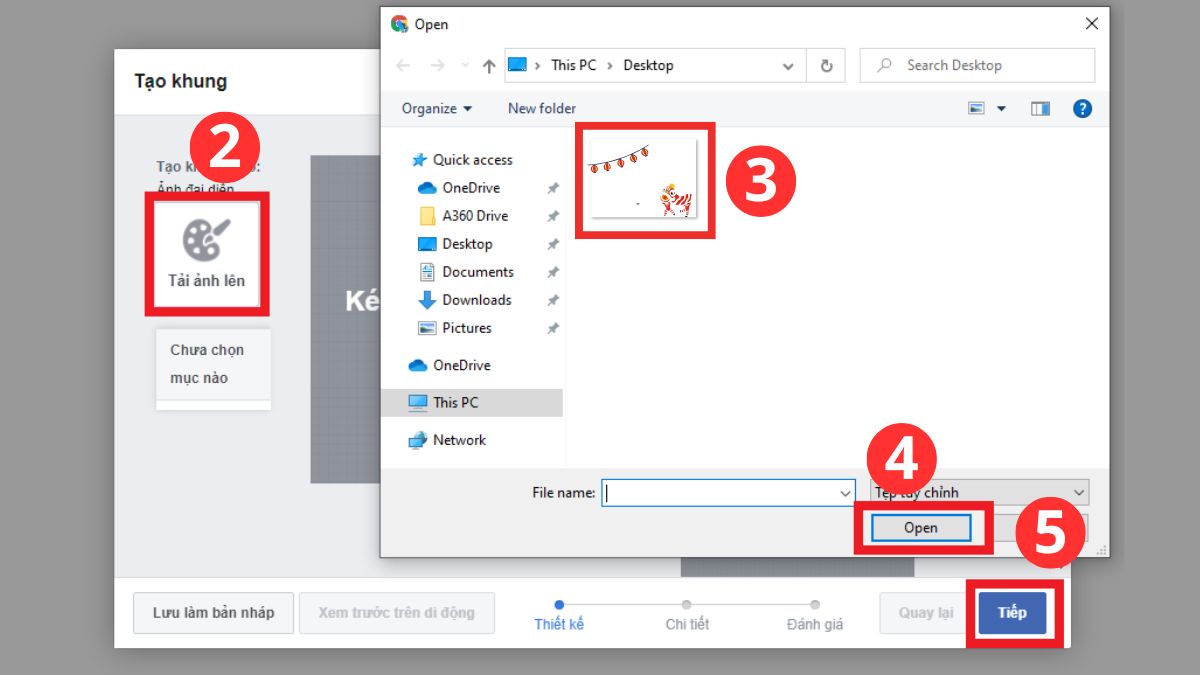Image resolution: width=1200 pixels, height=675 pixels.
Task: Click the refresh icon in address bar
Action: pos(826,64)
